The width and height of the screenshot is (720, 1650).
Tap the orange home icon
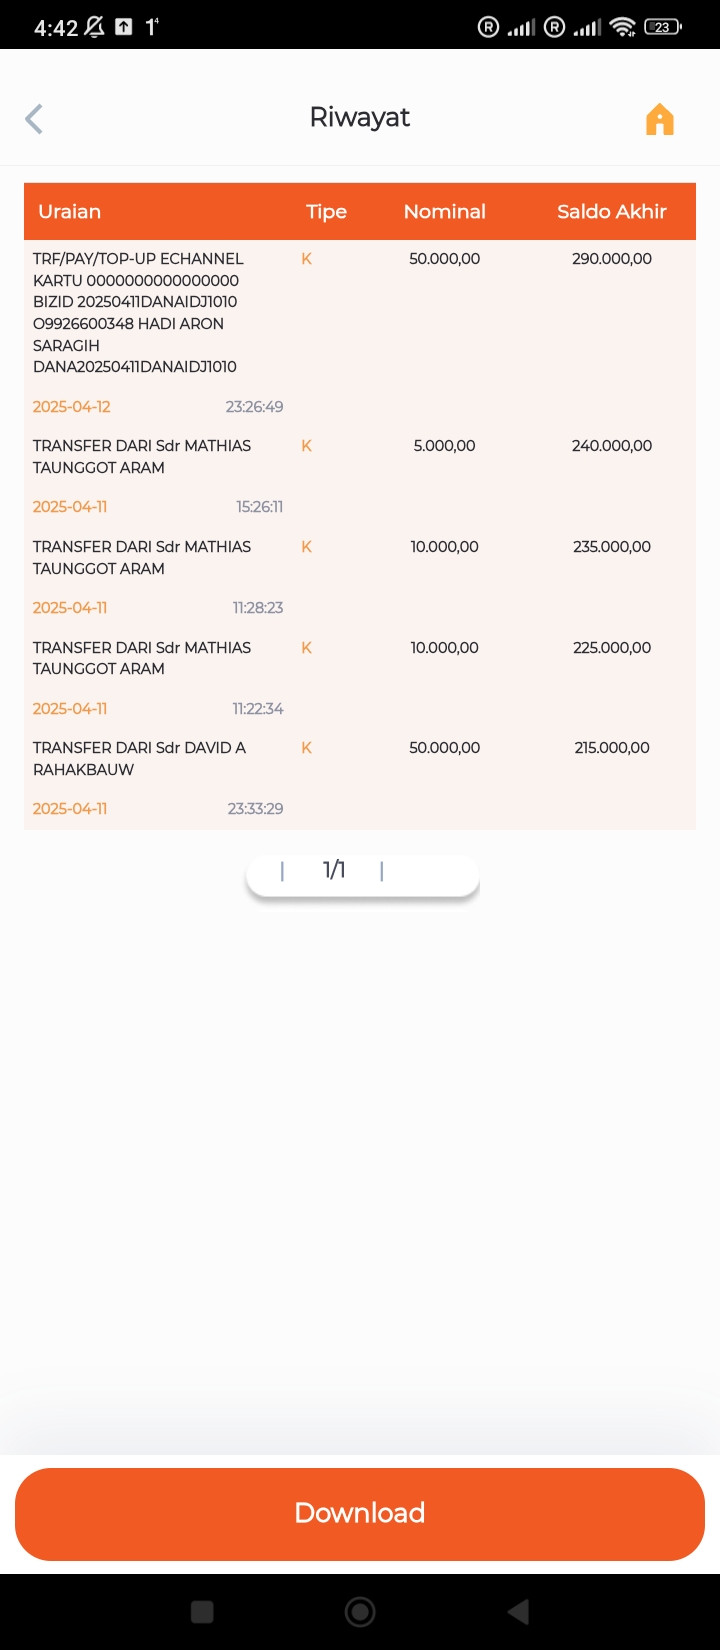point(659,119)
